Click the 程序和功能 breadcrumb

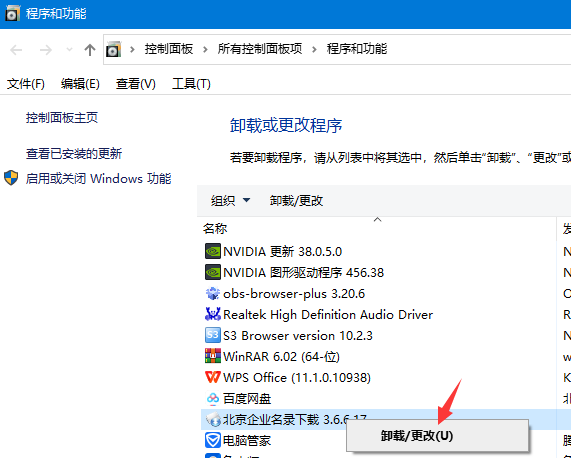357,49
